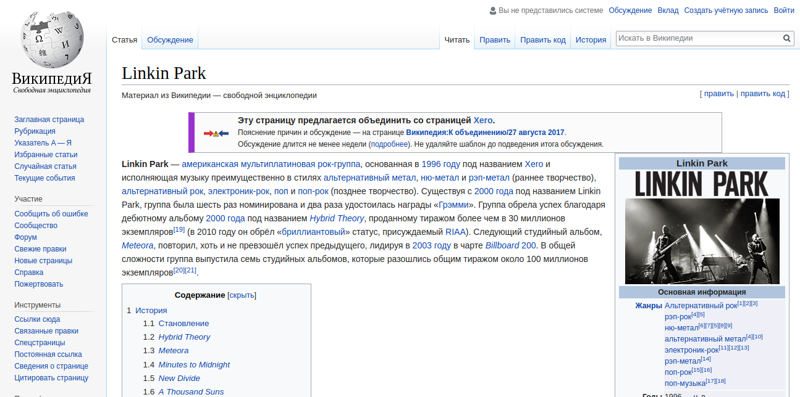
Task: Open infobox genre 'поп-музыка' link
Action: tap(685, 383)
